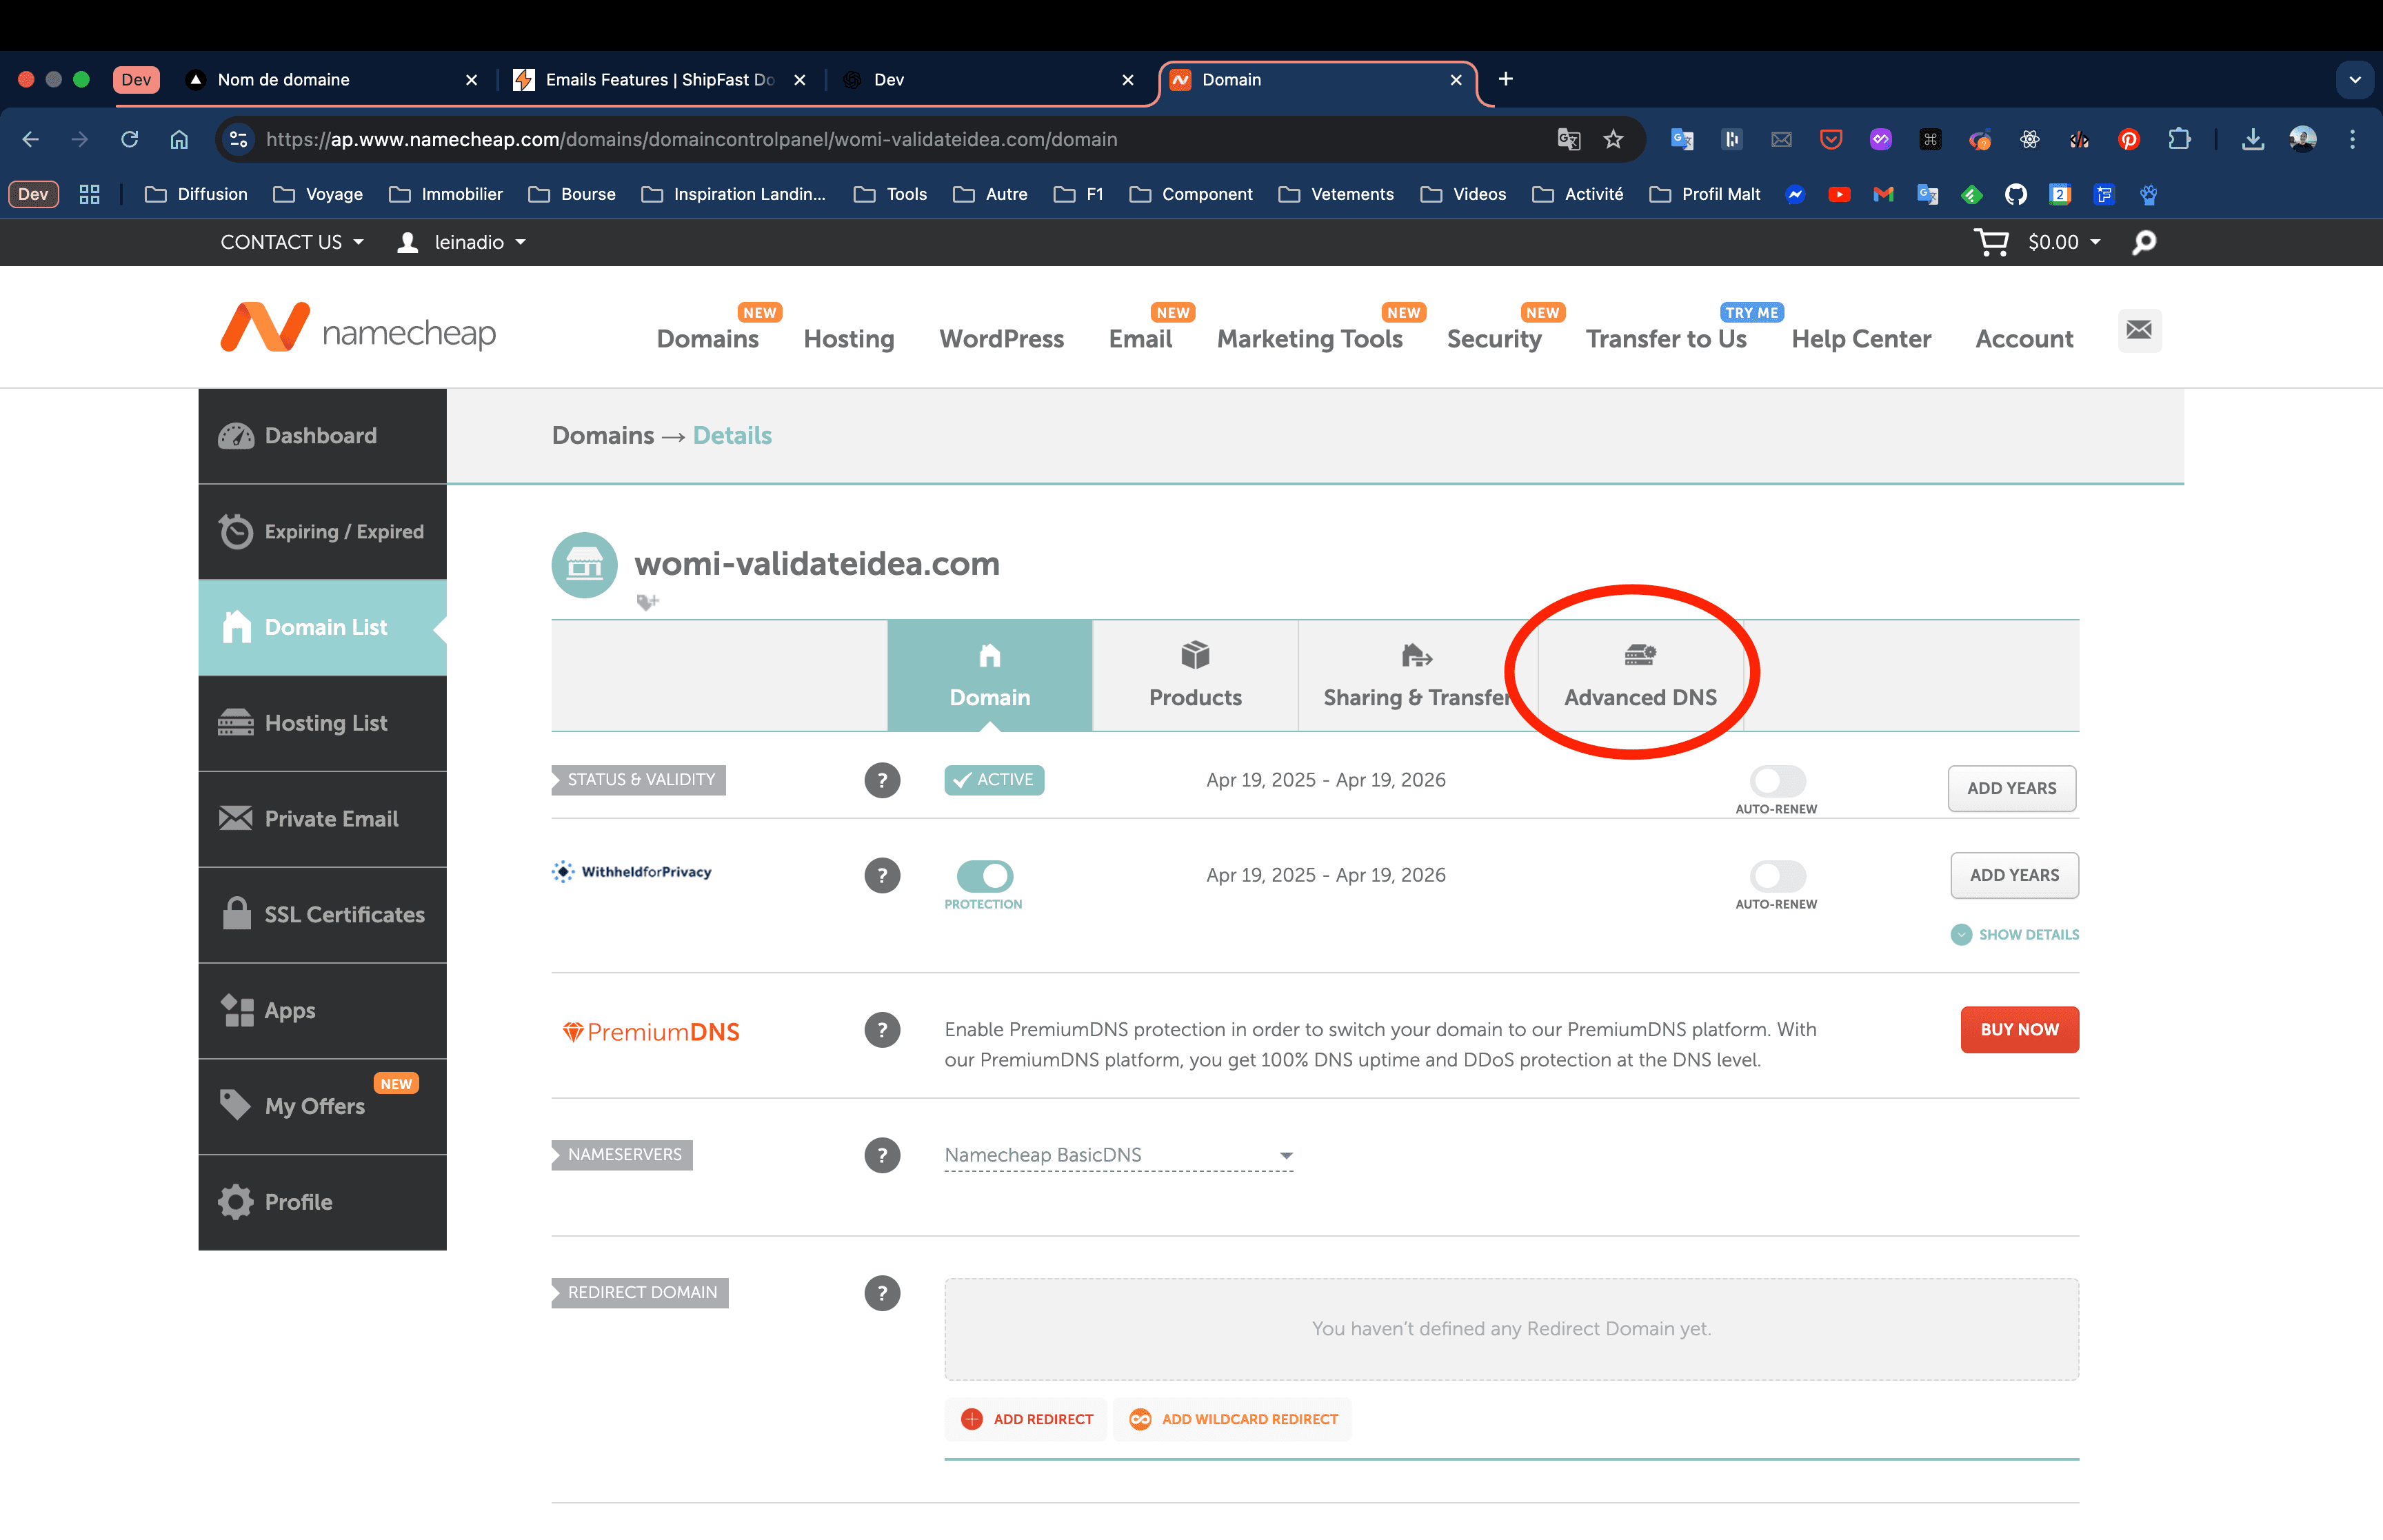
Task: Enable privacy Auto-Renew switch
Action: tap(1777, 876)
